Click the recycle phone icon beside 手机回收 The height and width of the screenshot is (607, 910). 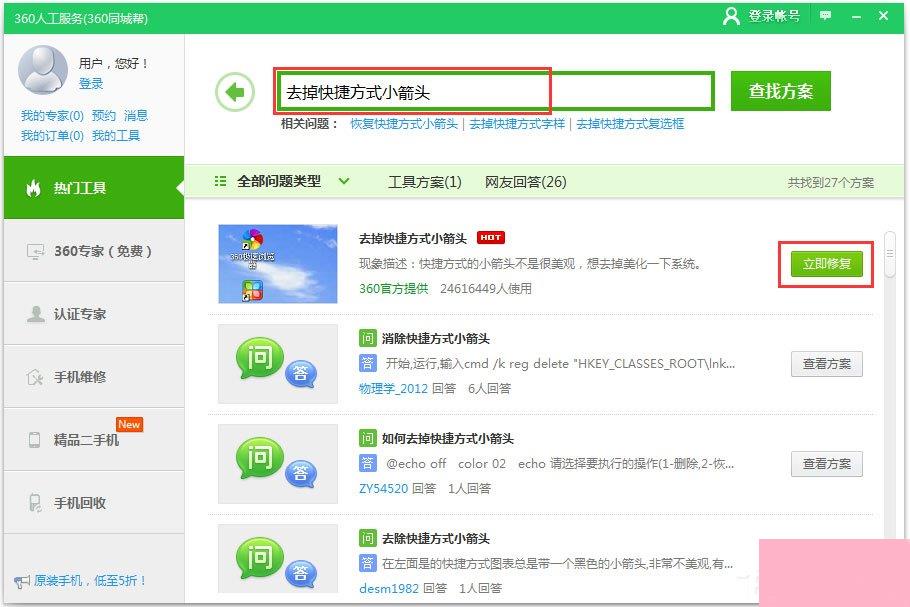click(35, 503)
